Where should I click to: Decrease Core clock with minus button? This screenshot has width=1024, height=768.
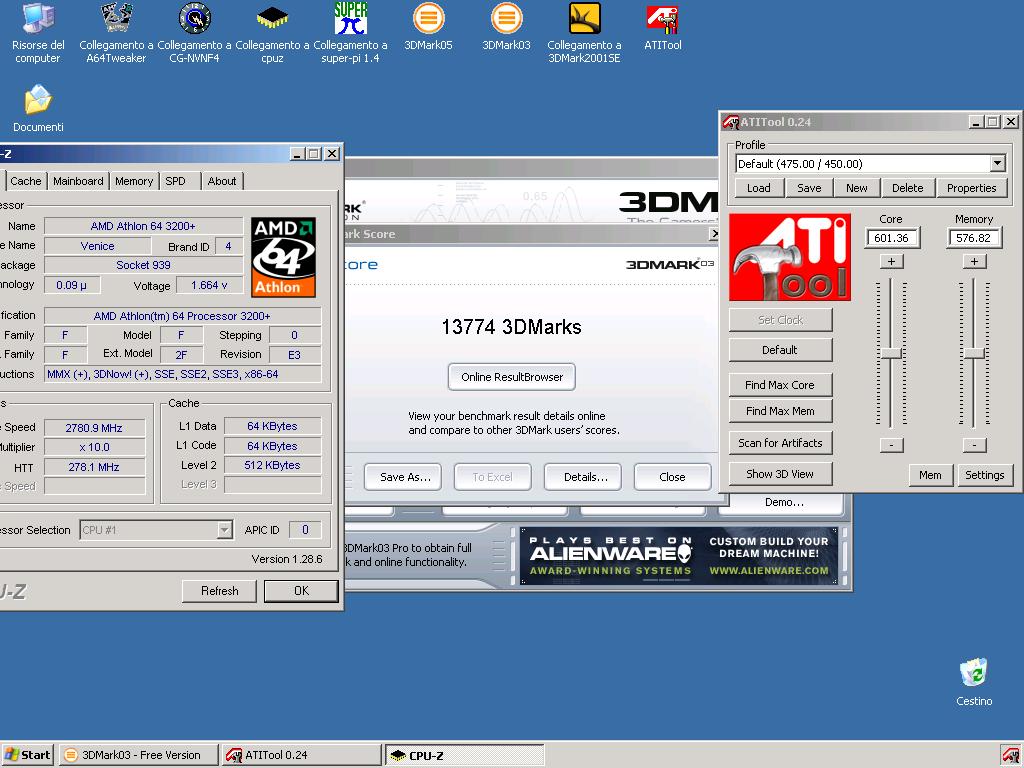tap(891, 445)
